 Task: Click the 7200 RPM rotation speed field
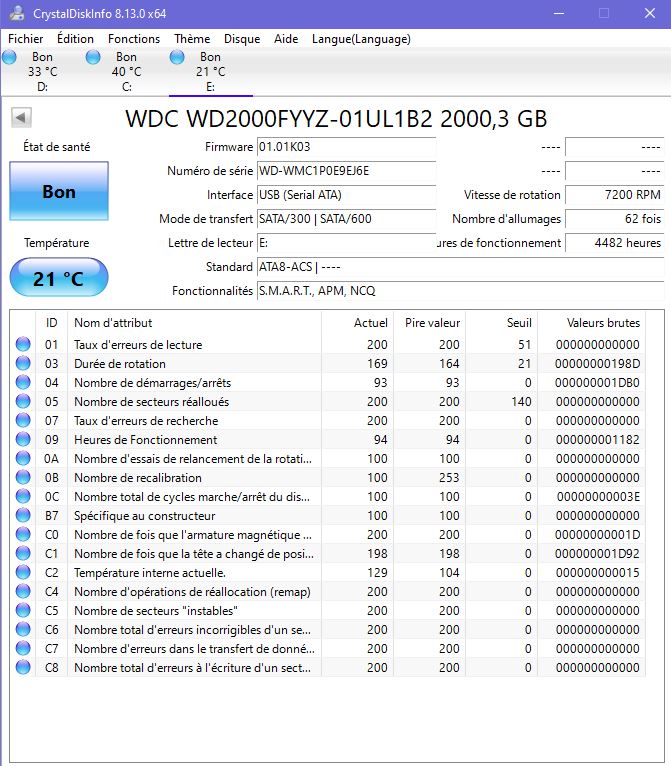pyautogui.click(x=614, y=195)
